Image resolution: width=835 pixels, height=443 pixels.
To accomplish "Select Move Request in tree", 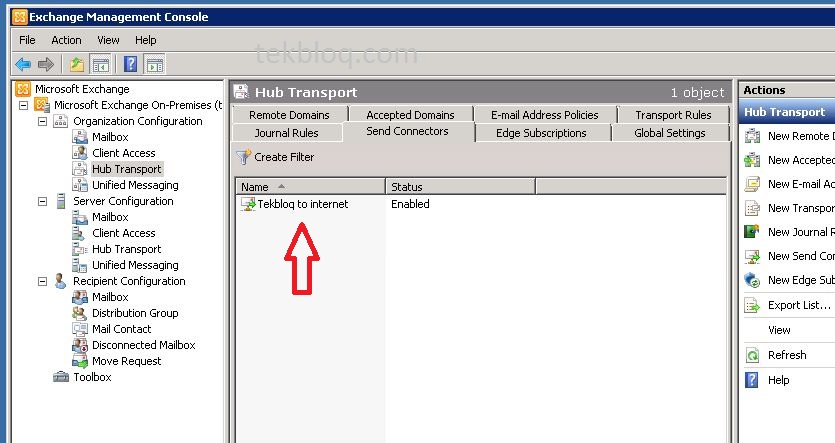I will 126,360.
